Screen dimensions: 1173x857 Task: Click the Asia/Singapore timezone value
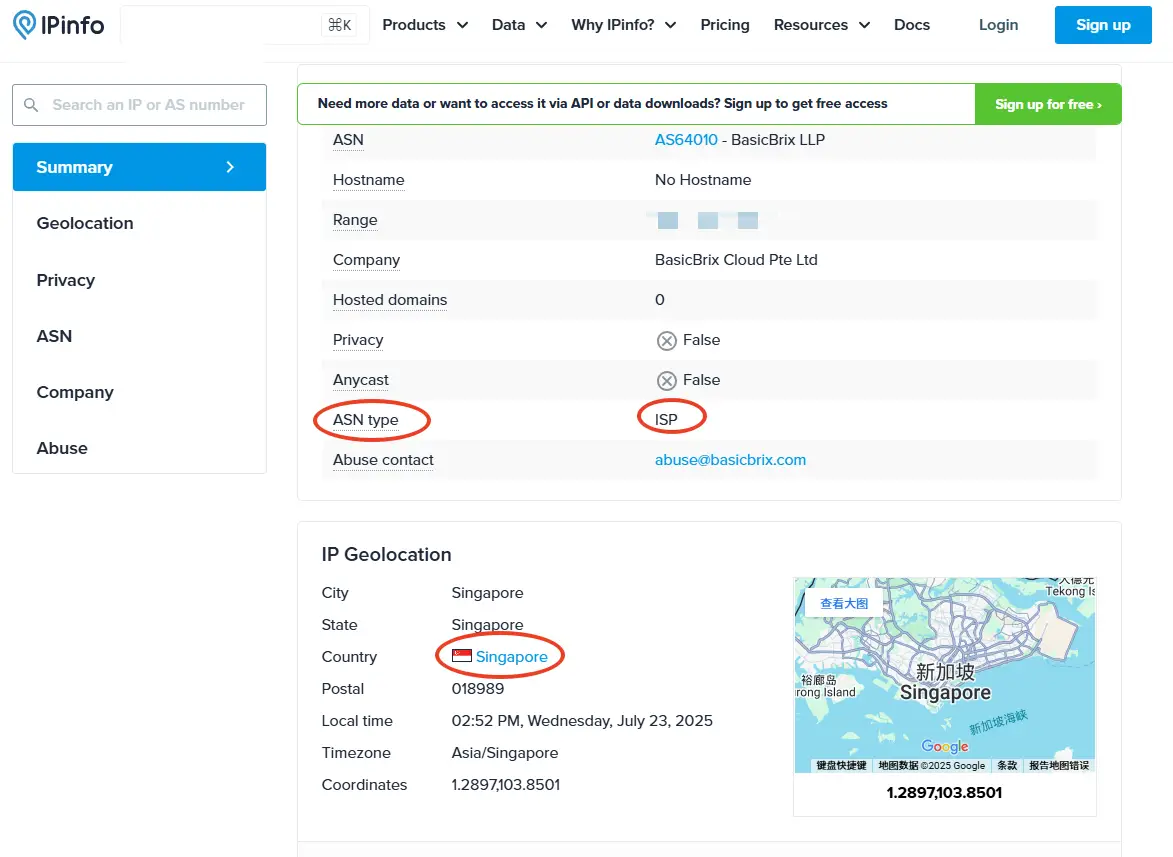(x=504, y=752)
